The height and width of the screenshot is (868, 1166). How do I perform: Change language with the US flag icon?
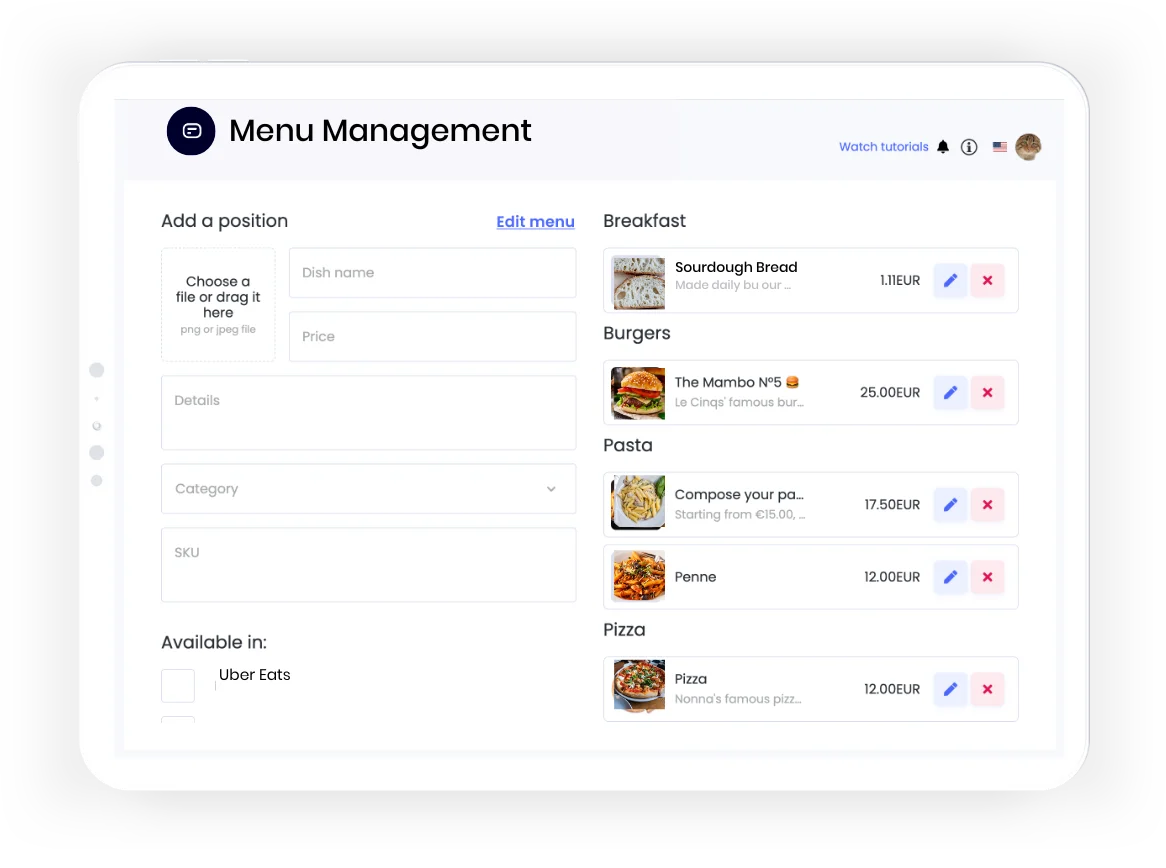point(999,147)
